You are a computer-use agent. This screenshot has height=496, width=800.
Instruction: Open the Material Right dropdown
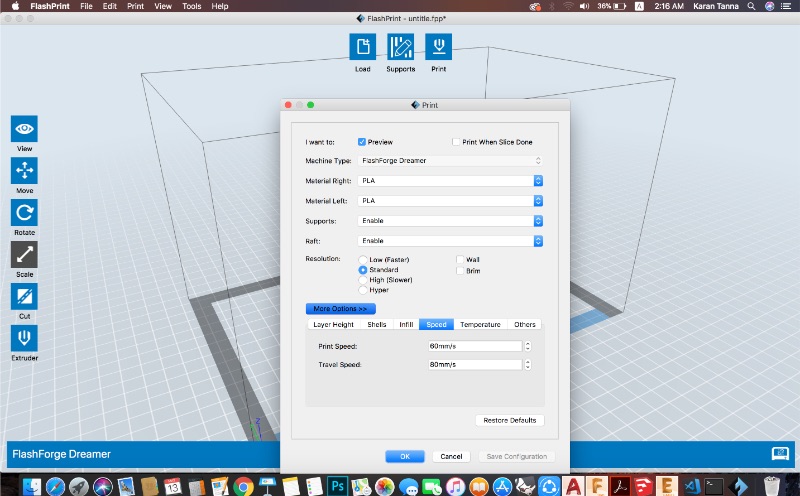pos(450,181)
